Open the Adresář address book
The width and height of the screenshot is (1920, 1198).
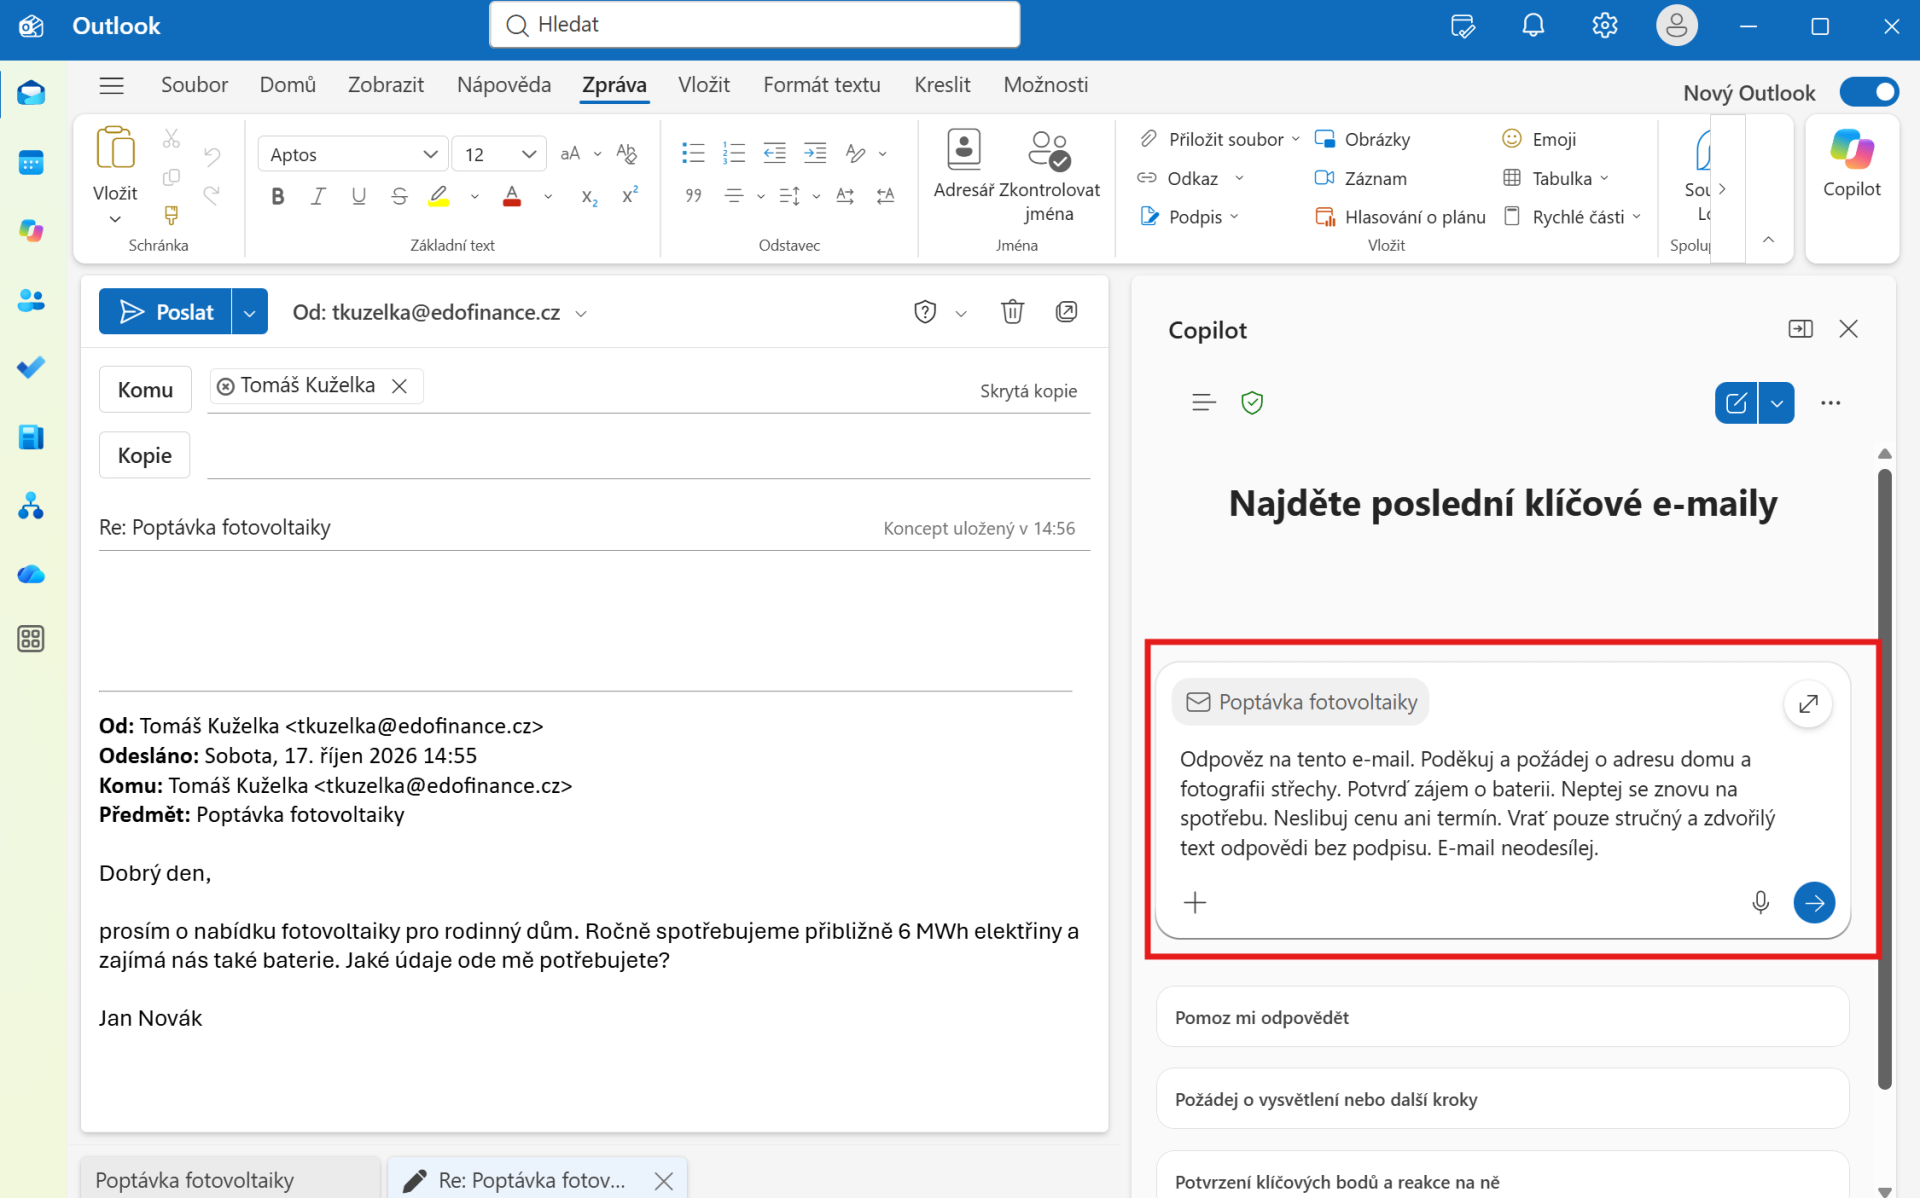[x=964, y=165]
